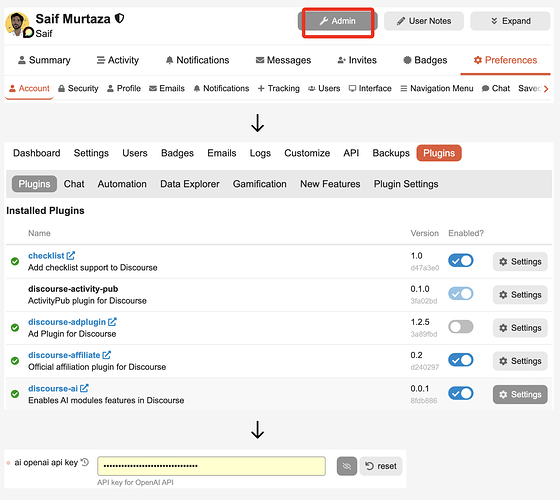The width and height of the screenshot is (560, 500).
Task: Open the Chat plugin sub-tab
Action: coord(74,184)
